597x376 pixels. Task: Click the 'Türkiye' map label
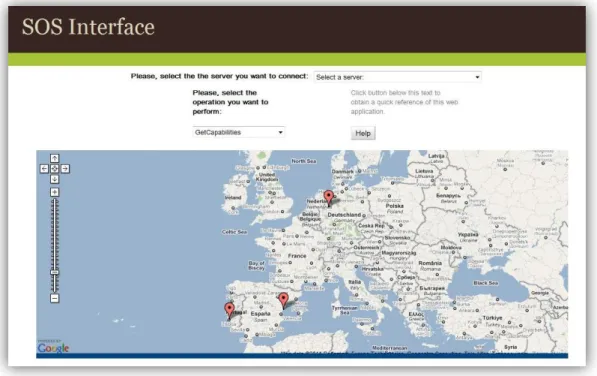(492, 317)
